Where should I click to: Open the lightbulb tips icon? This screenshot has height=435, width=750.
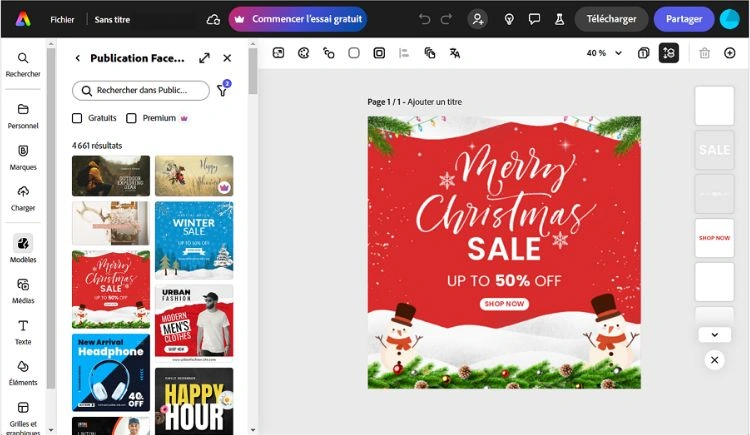pyautogui.click(x=509, y=19)
